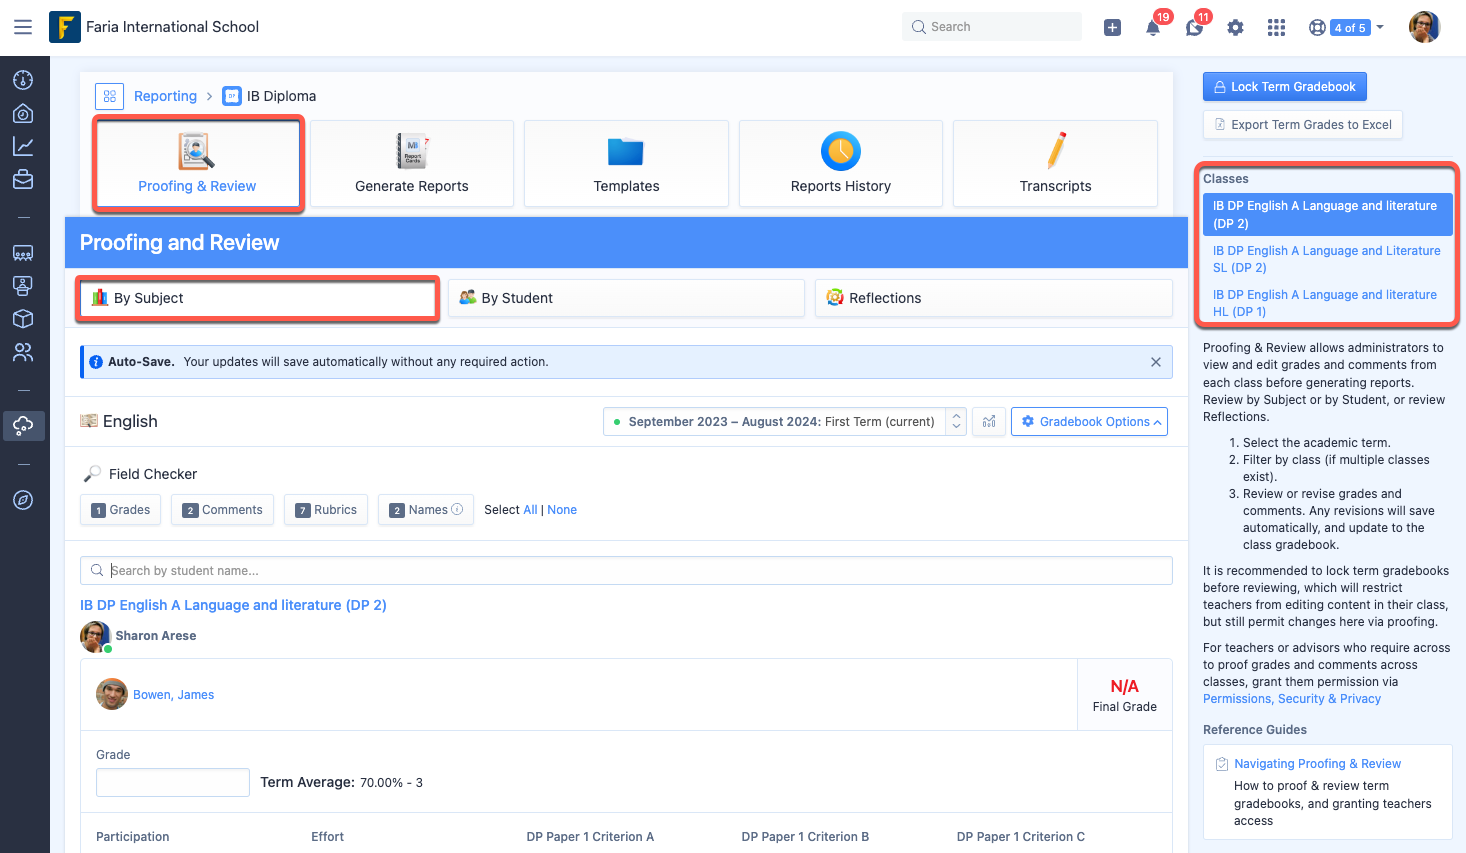Open the settings gear icon
Screen dimensions: 1466x853
pos(1235,28)
